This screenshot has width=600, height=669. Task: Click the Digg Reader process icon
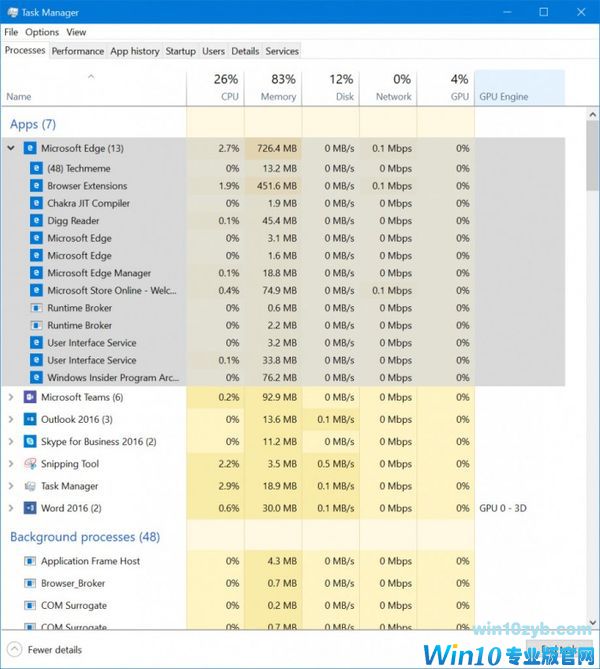tap(37, 221)
